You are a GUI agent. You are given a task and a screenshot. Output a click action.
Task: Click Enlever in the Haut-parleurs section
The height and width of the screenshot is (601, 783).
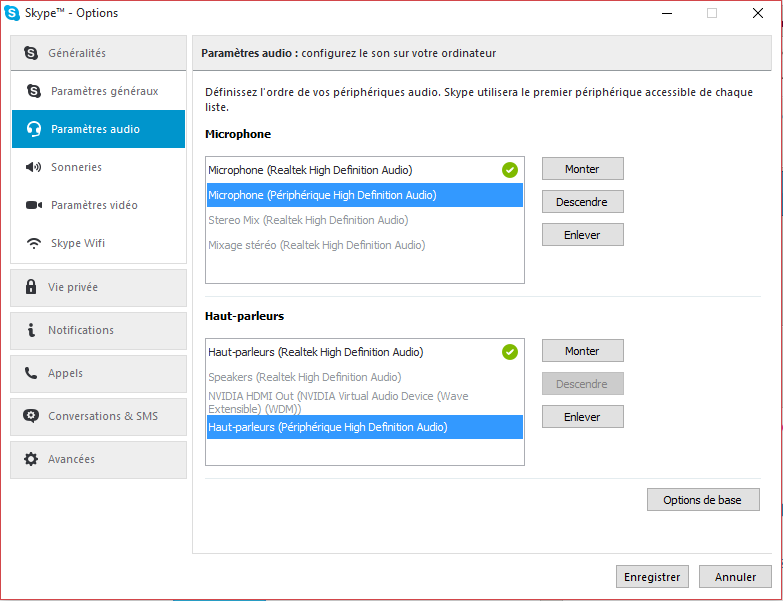583,417
